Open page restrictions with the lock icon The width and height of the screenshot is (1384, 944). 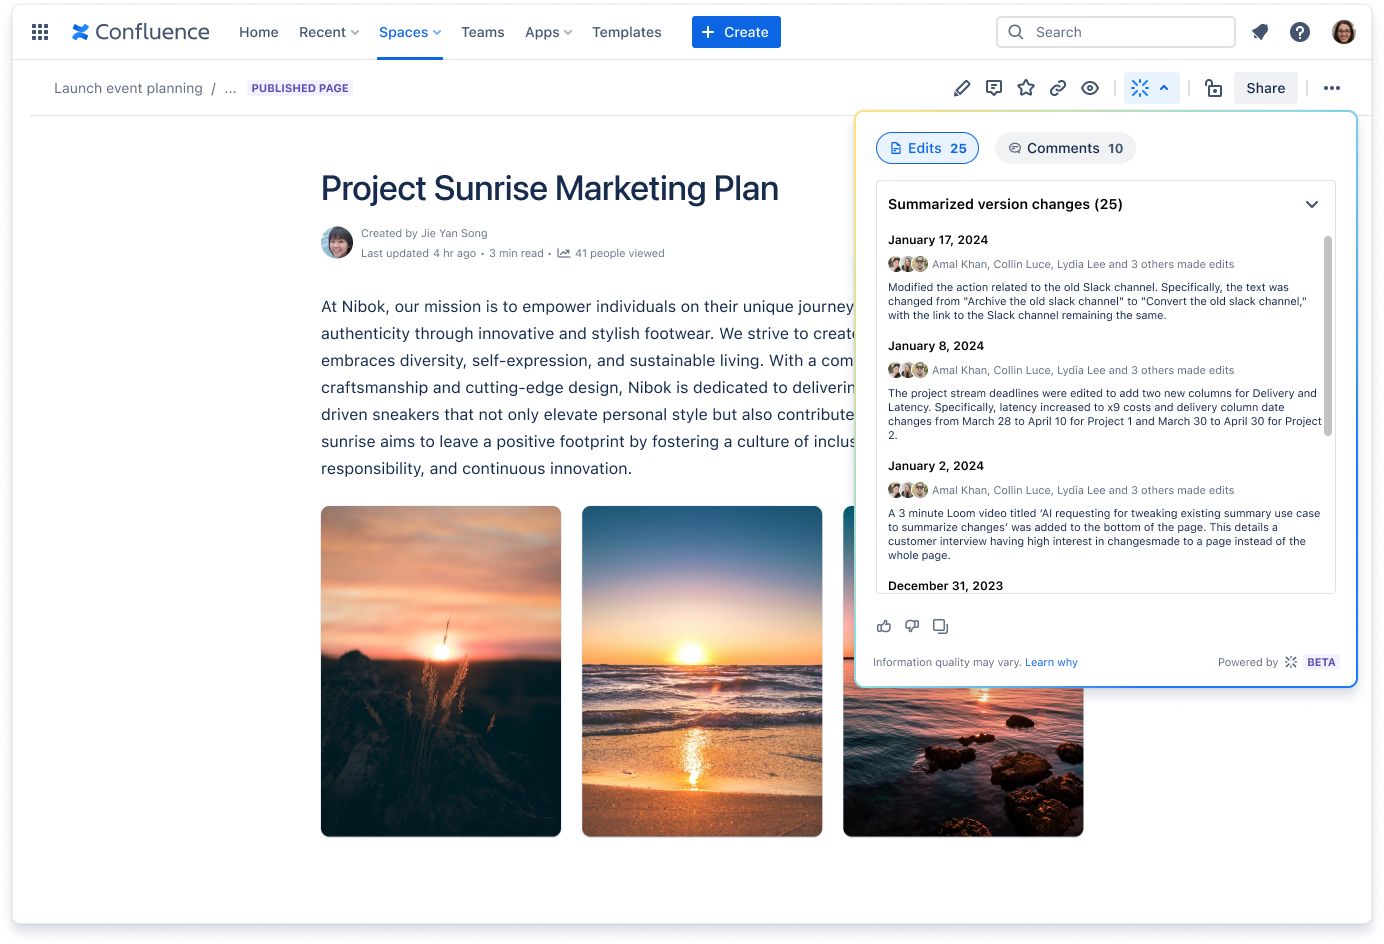(x=1213, y=88)
